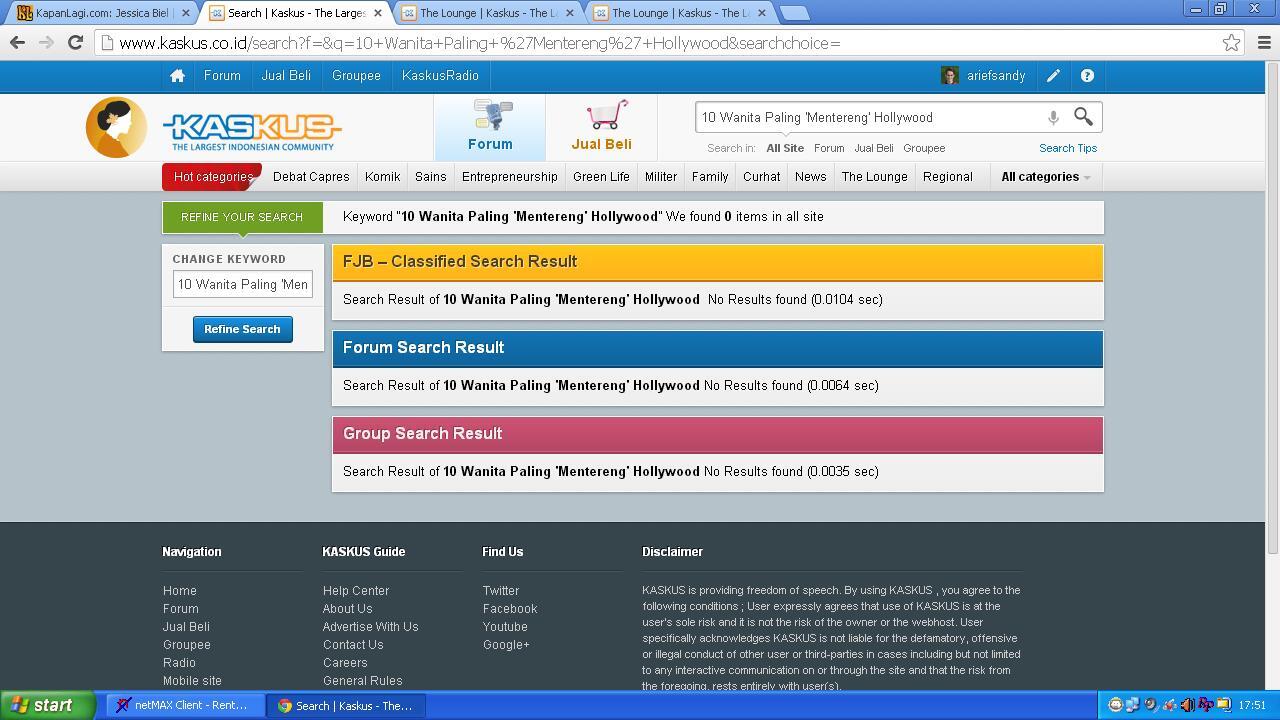Open Search Tips link

tap(1068, 148)
